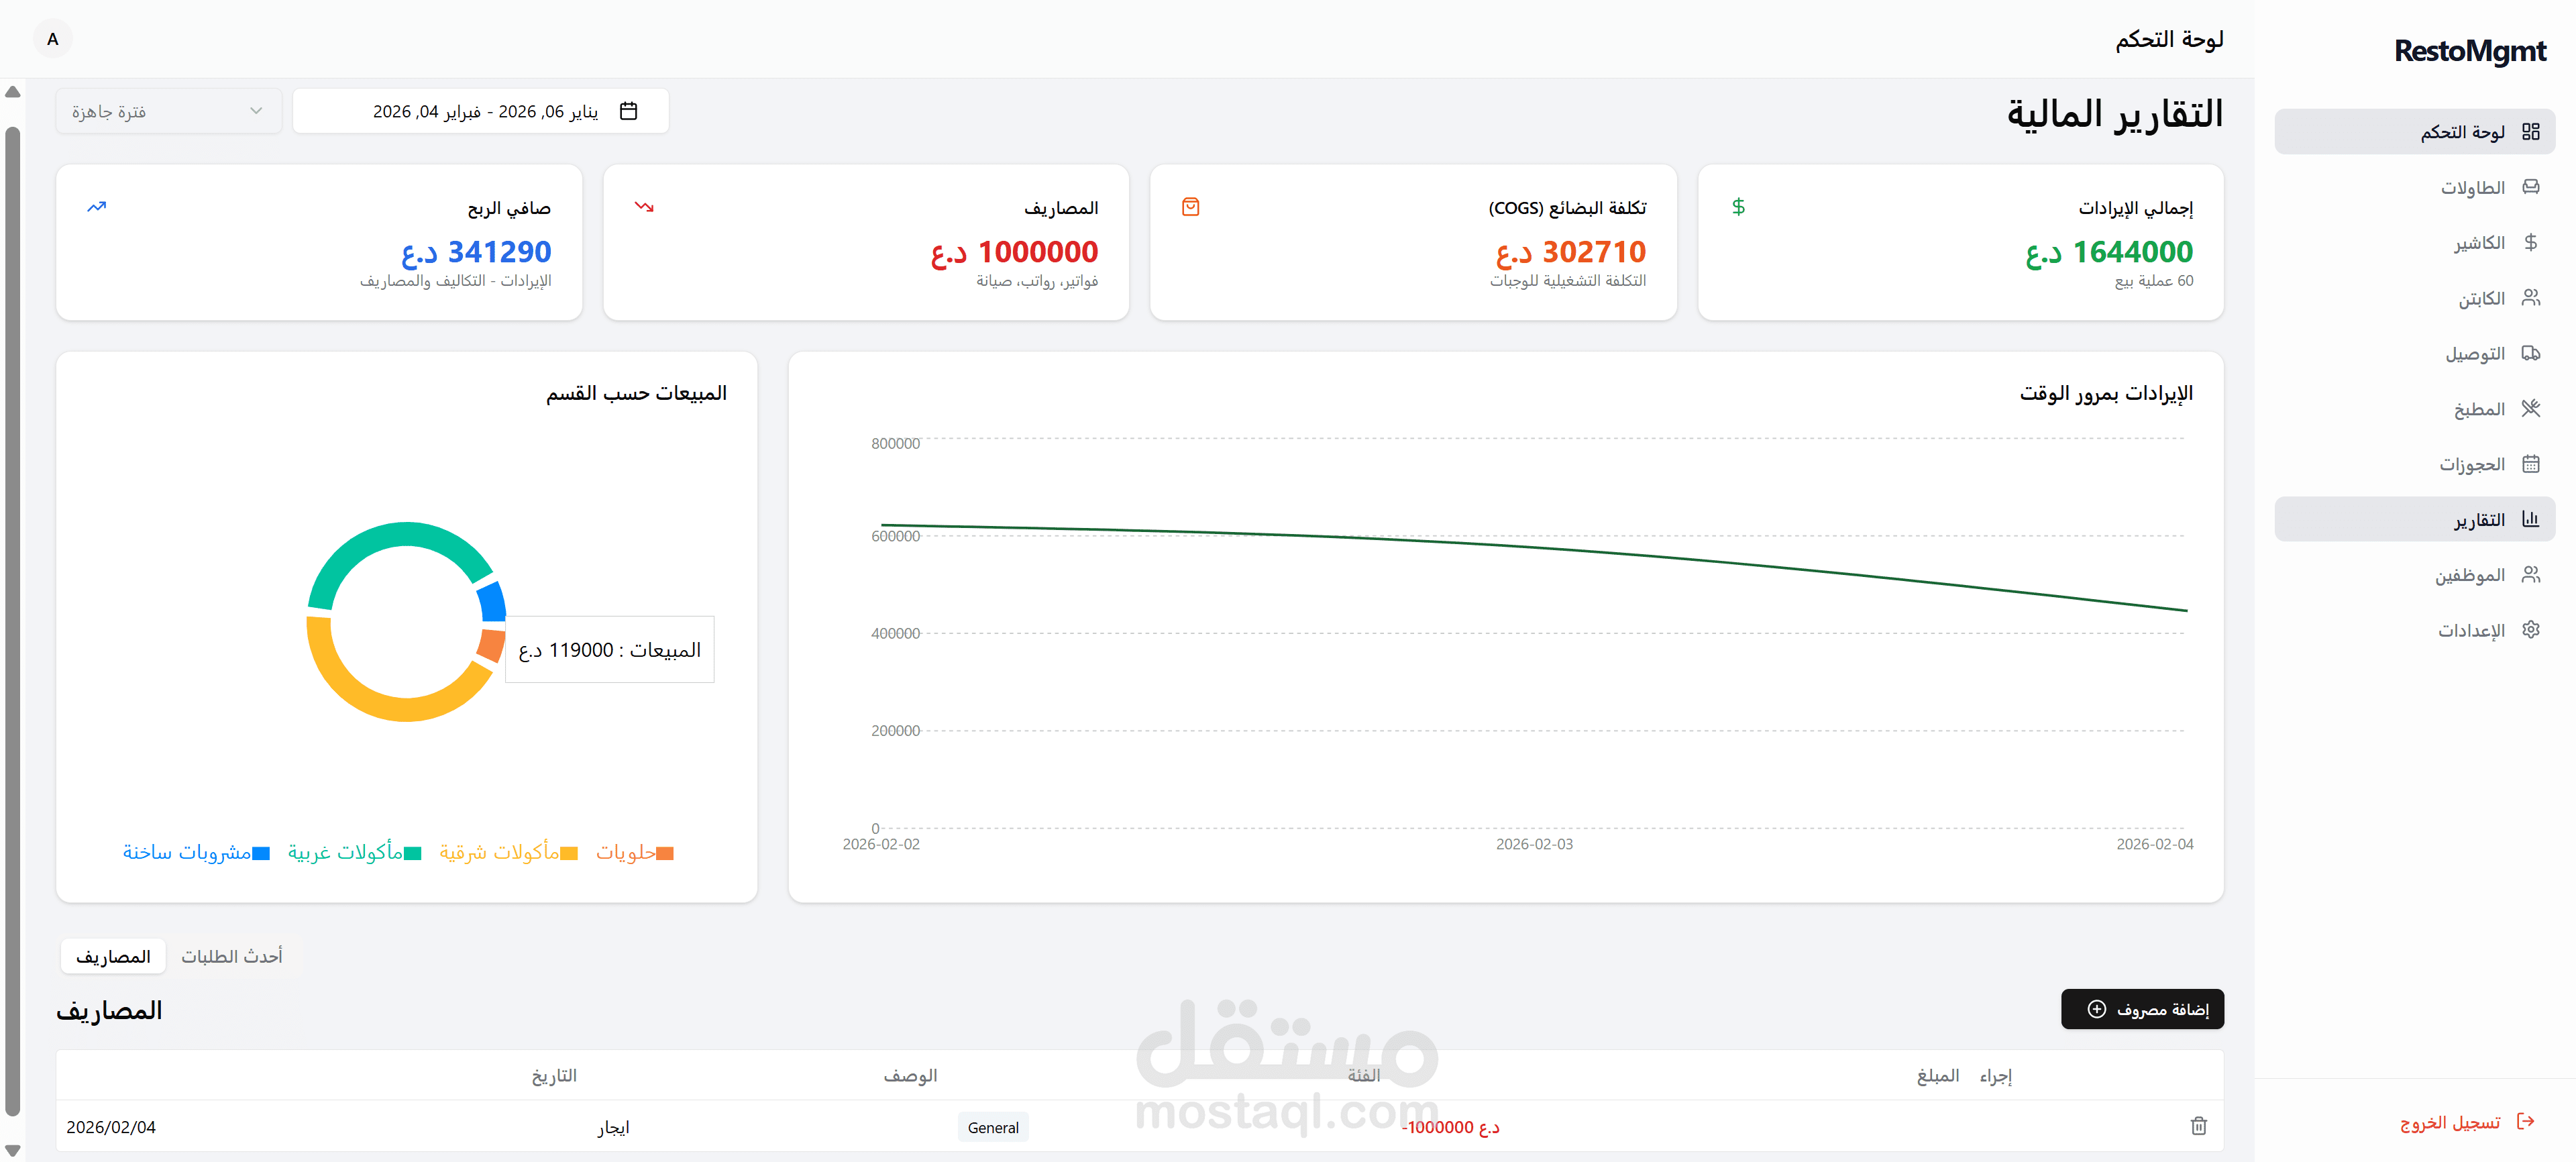Click the cashier dollar icon in the sidebar
The image size is (2576, 1162).
(x=2530, y=242)
